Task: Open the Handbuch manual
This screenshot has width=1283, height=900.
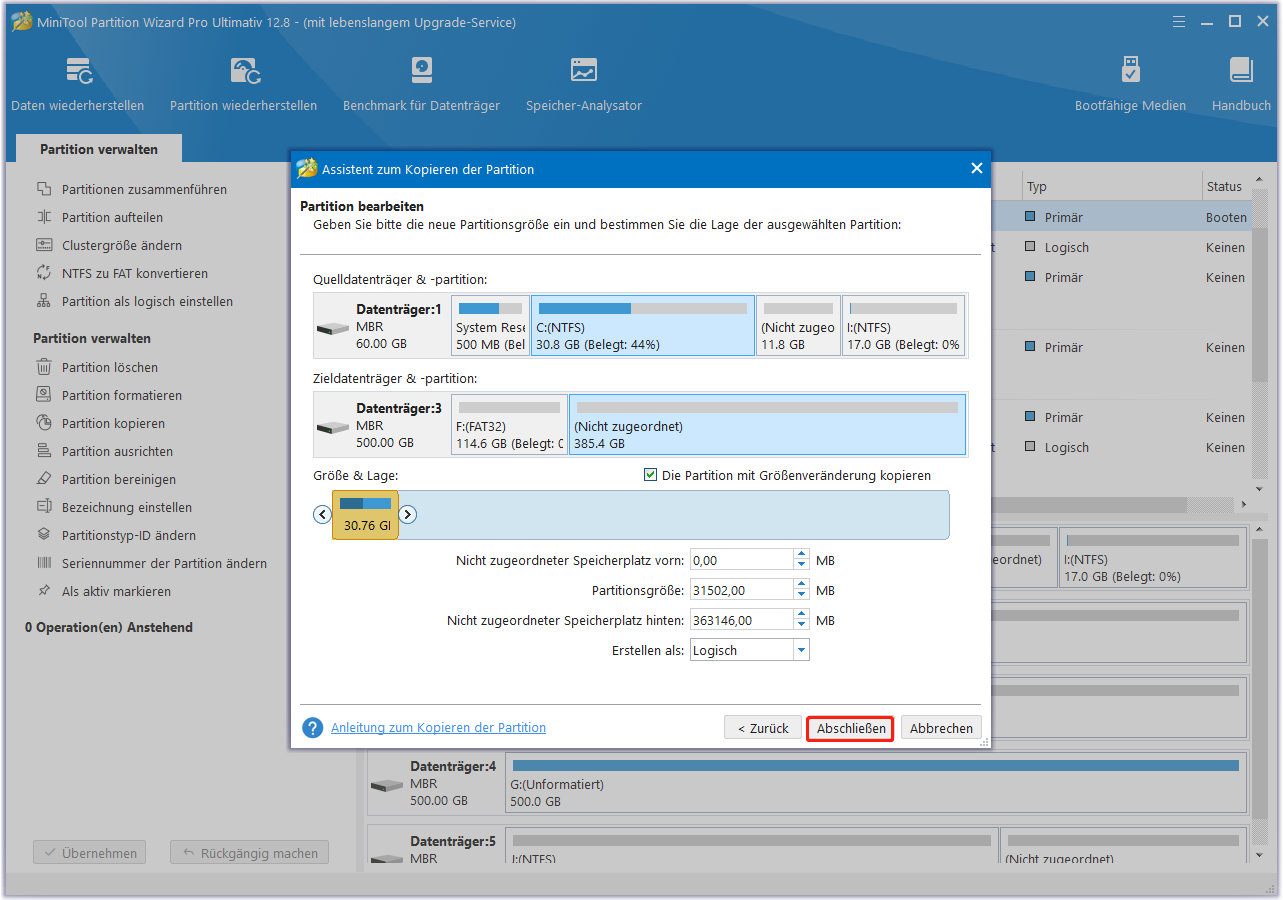Action: pyautogui.click(x=1241, y=84)
